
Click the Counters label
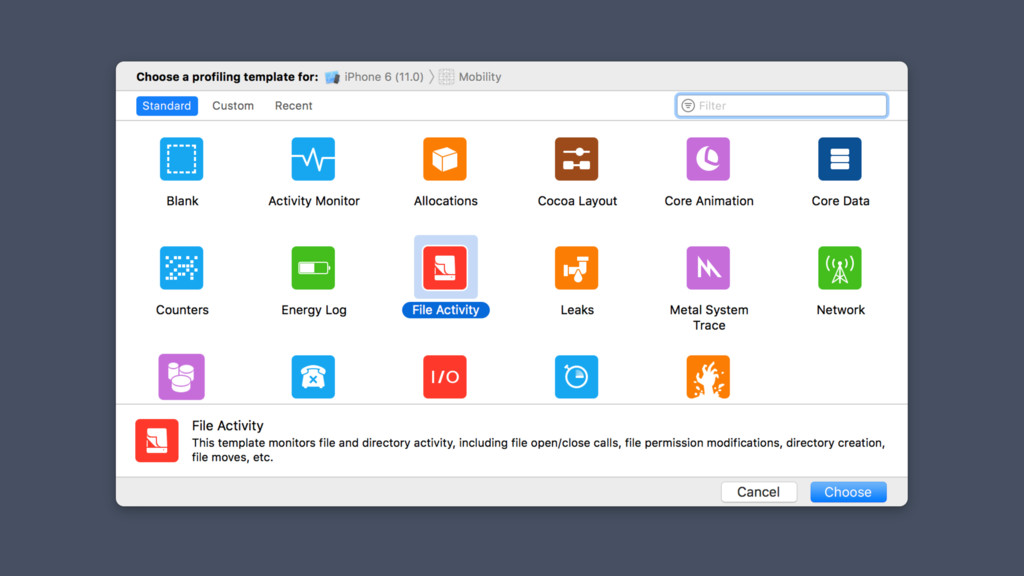click(x=182, y=310)
